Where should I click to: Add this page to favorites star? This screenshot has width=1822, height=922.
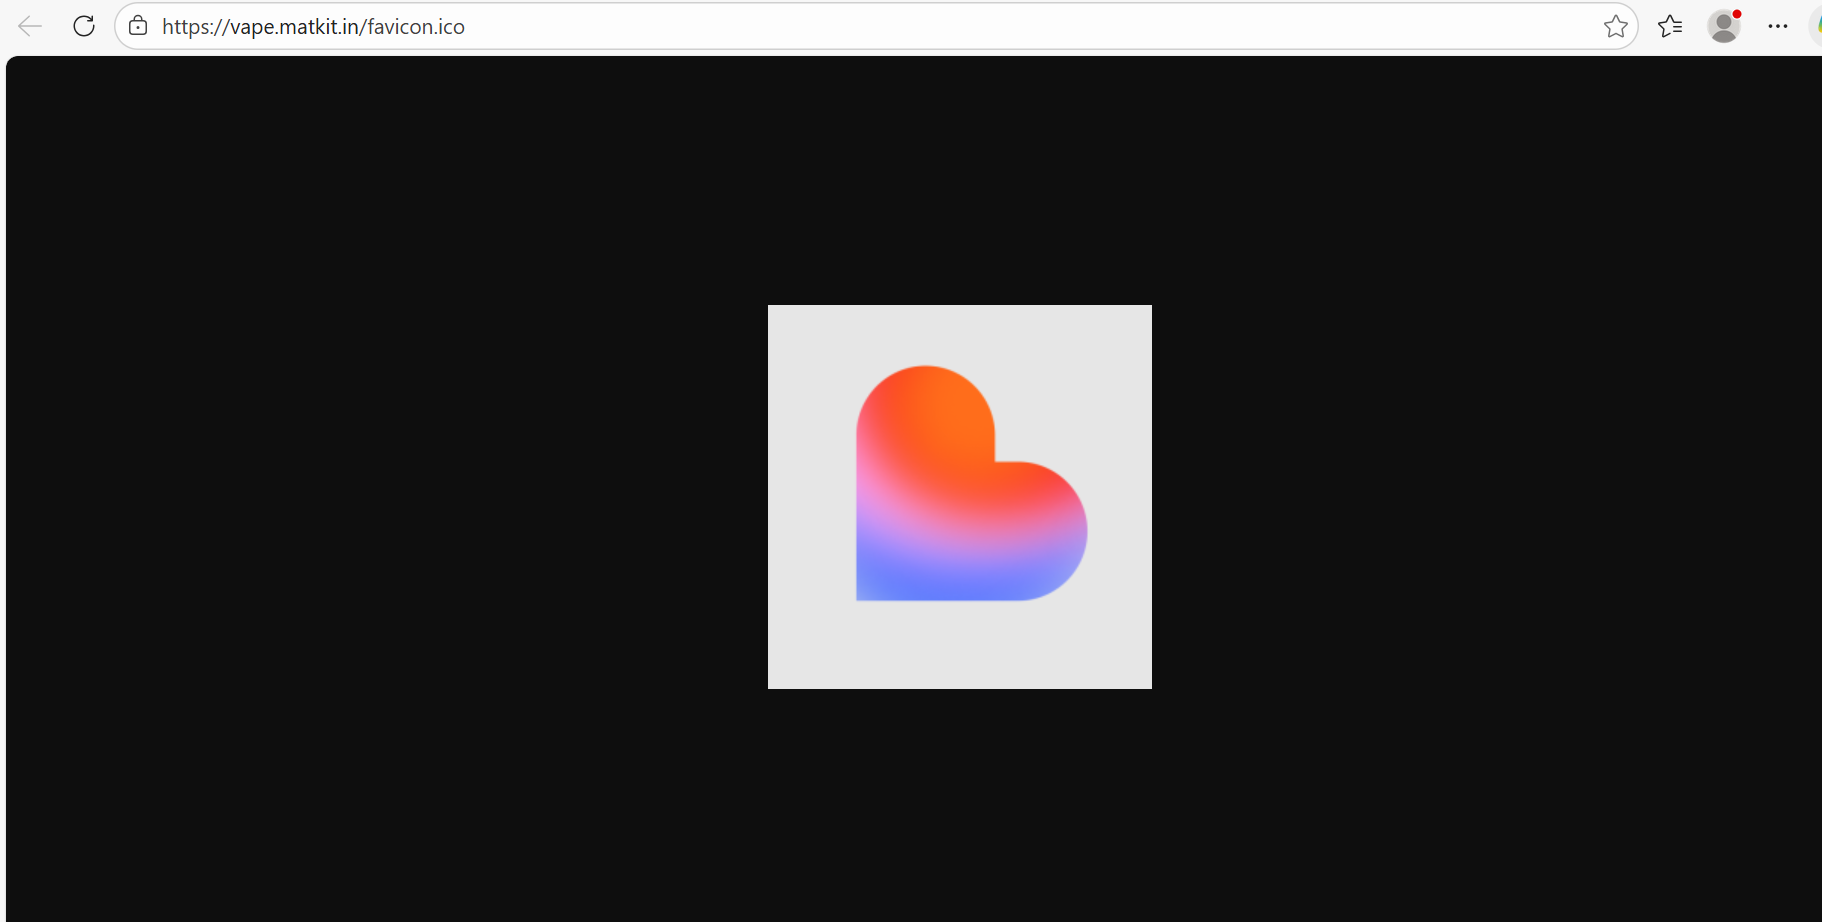coord(1615,26)
